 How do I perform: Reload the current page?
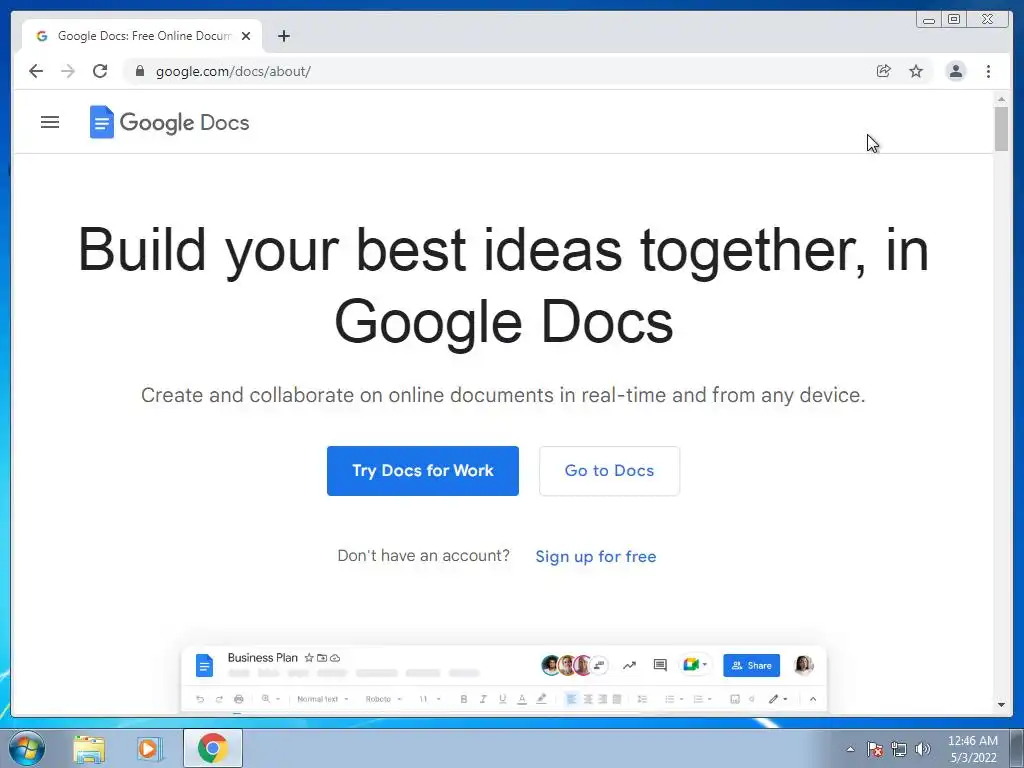coord(100,71)
